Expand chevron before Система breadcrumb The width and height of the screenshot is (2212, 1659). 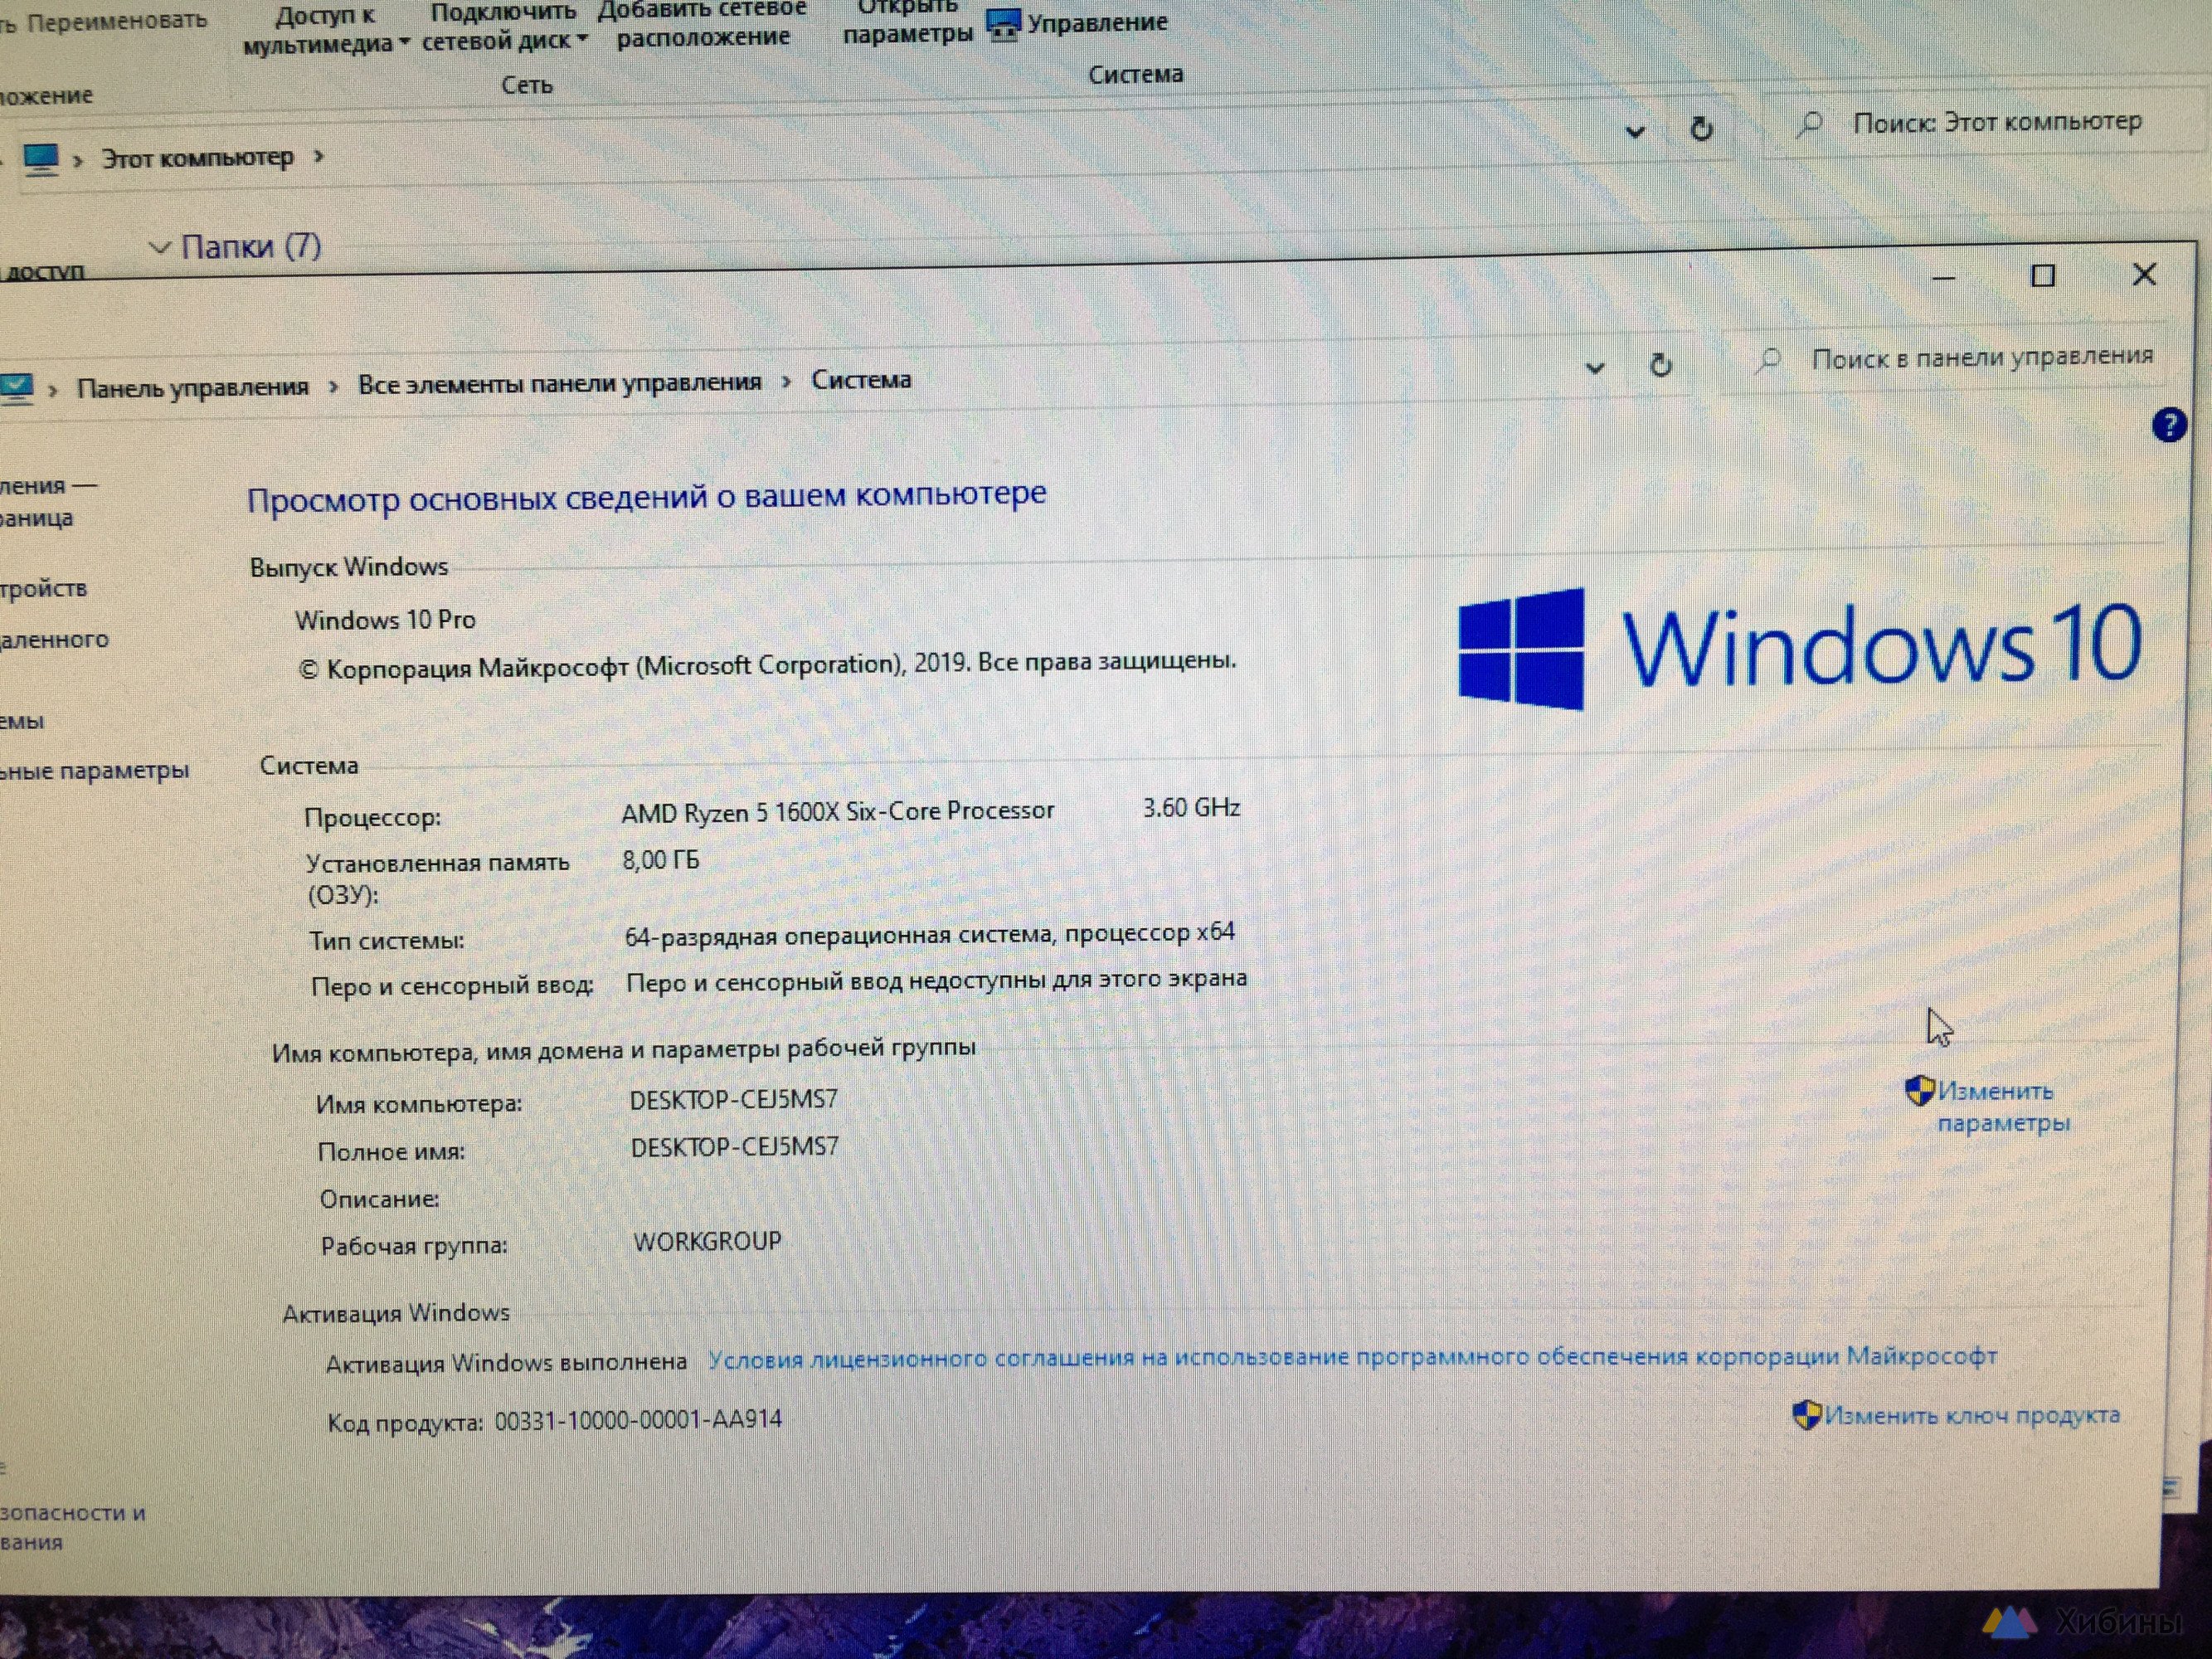pyautogui.click(x=787, y=381)
